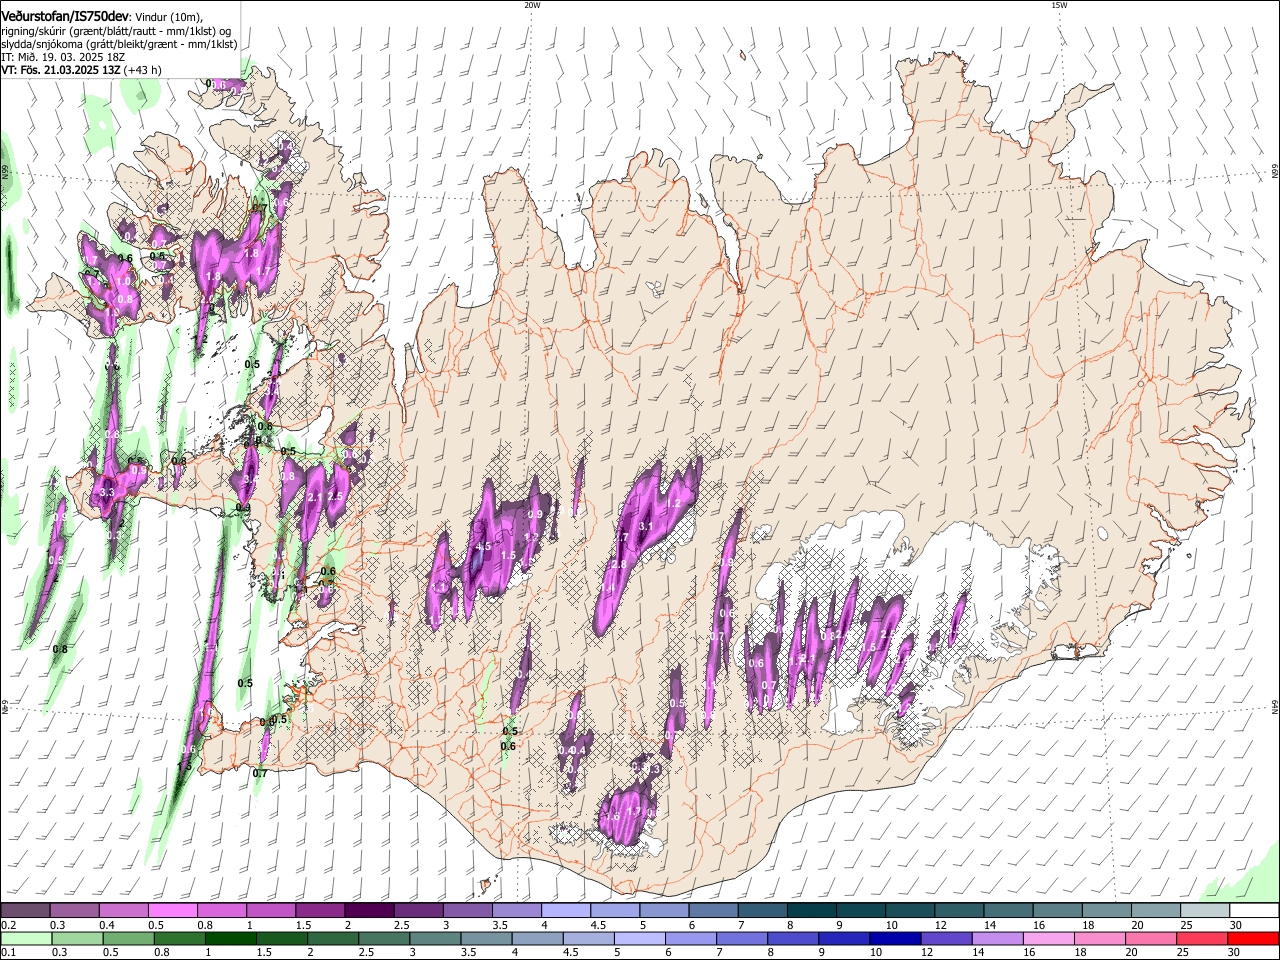Select the 0.4 label on the snow scale
Viewport: 1280px width, 960px height.
pyautogui.click(x=107, y=925)
